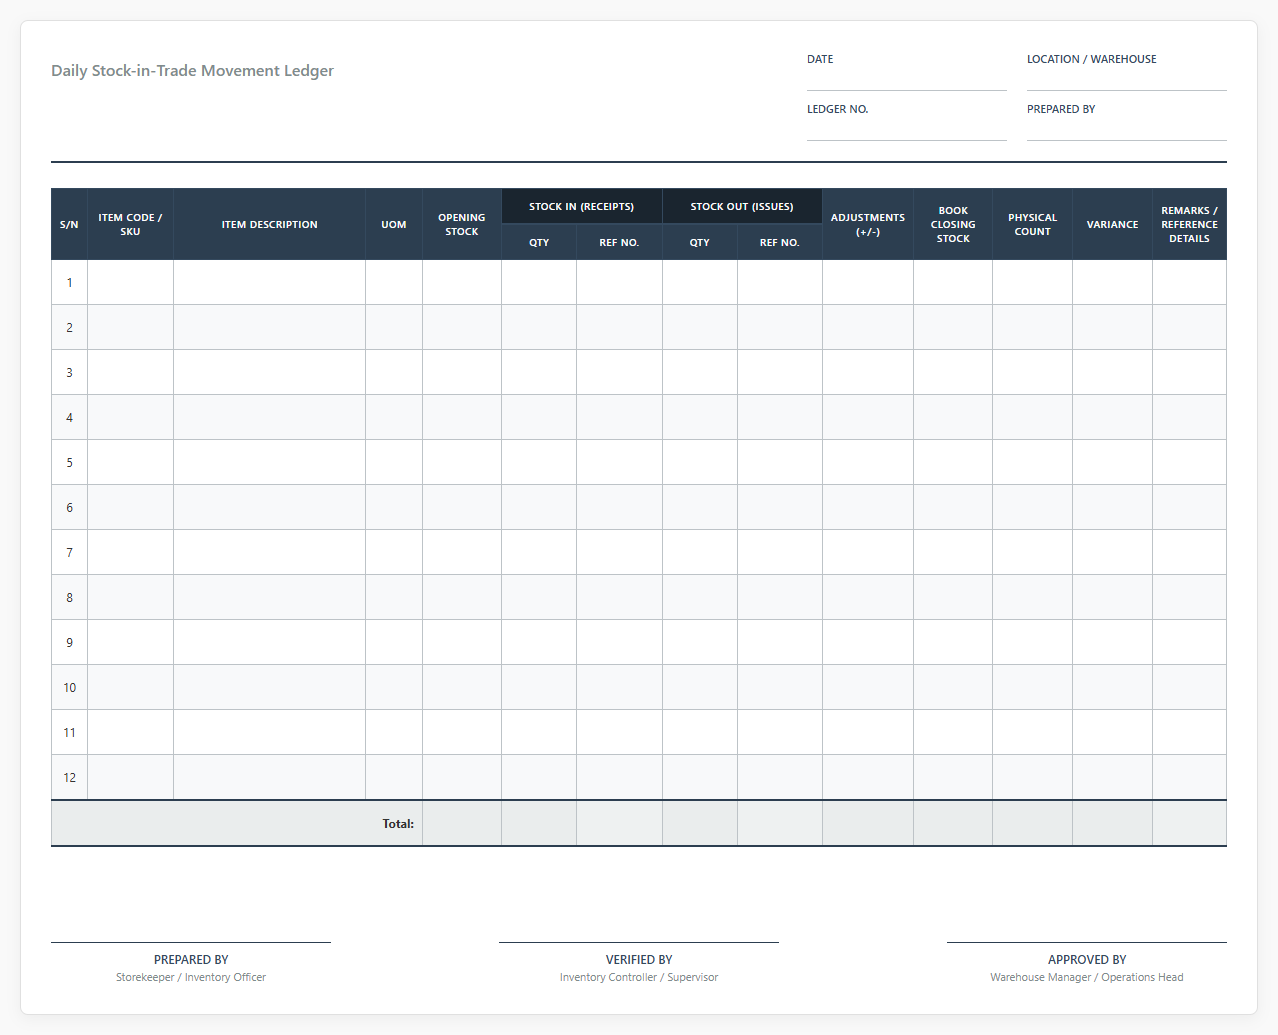Click the UOM cell in row 3
1278x1035 pixels.
(394, 372)
